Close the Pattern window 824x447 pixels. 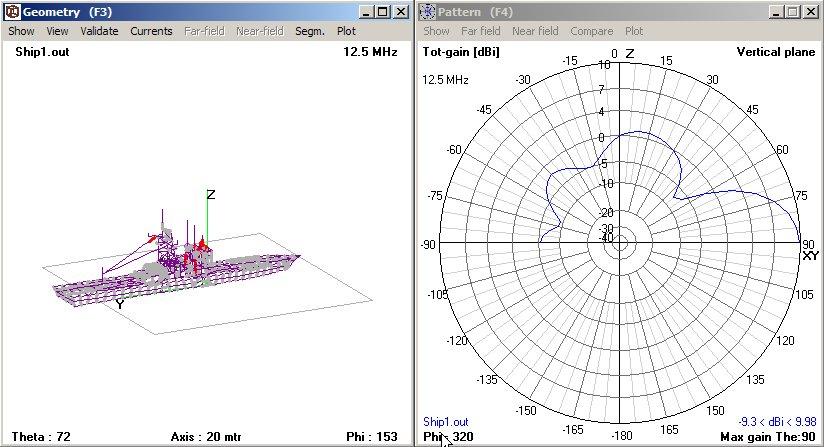click(811, 12)
